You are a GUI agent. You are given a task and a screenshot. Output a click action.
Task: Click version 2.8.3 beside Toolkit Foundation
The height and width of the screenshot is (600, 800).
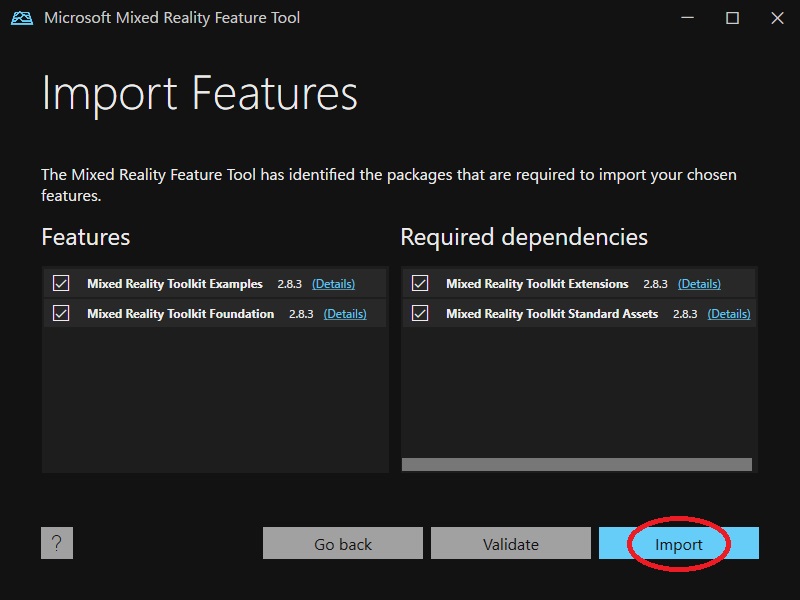301,314
